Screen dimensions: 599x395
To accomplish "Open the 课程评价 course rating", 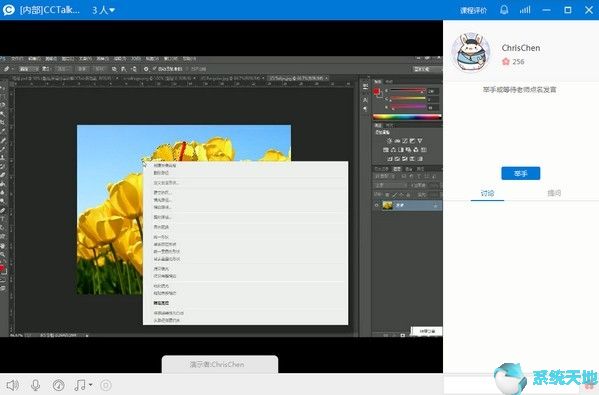I will click(x=473, y=10).
